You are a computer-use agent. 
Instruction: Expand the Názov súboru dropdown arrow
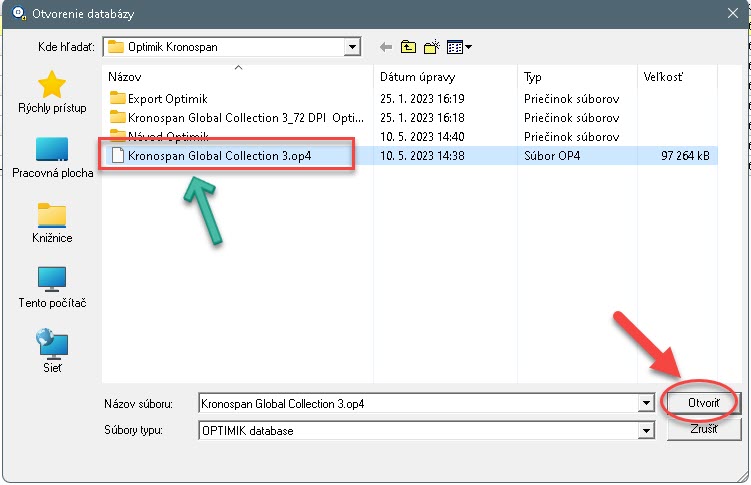pyautogui.click(x=646, y=403)
